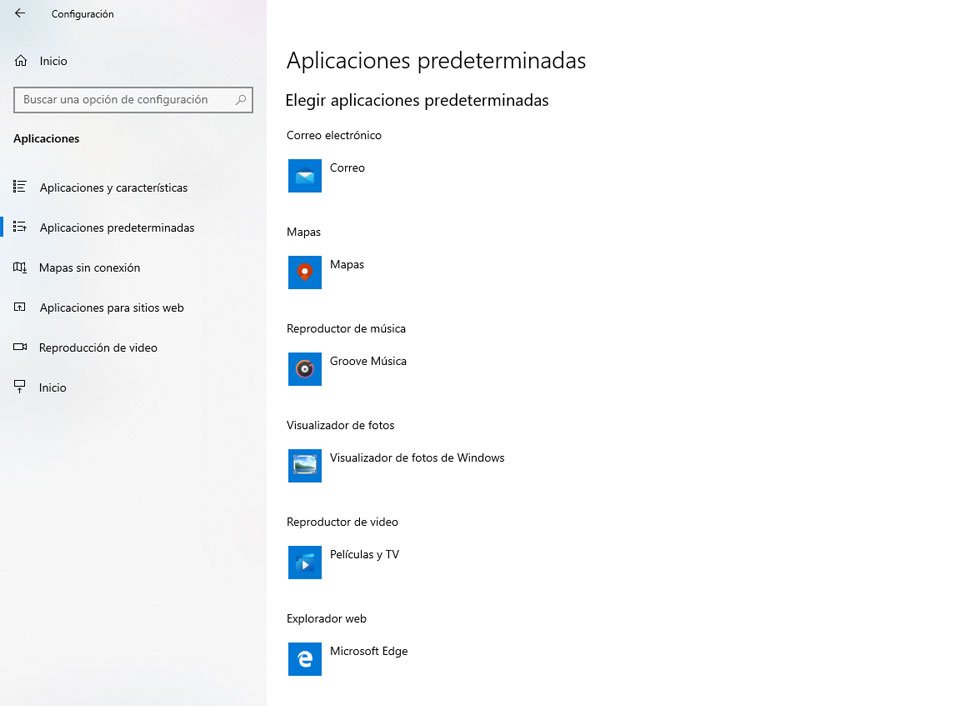Click the Correo electrónico label
Image resolution: width=970 pixels, height=706 pixels.
(x=334, y=135)
